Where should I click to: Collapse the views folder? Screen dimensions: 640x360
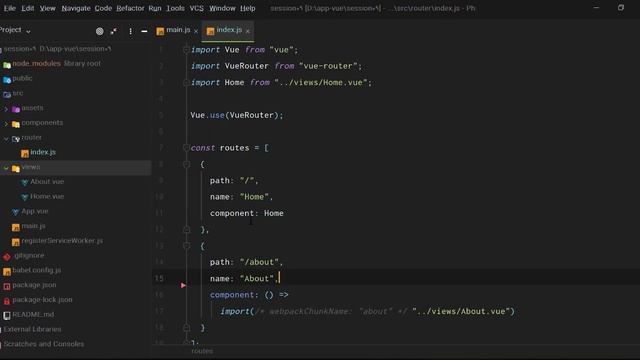[6, 168]
